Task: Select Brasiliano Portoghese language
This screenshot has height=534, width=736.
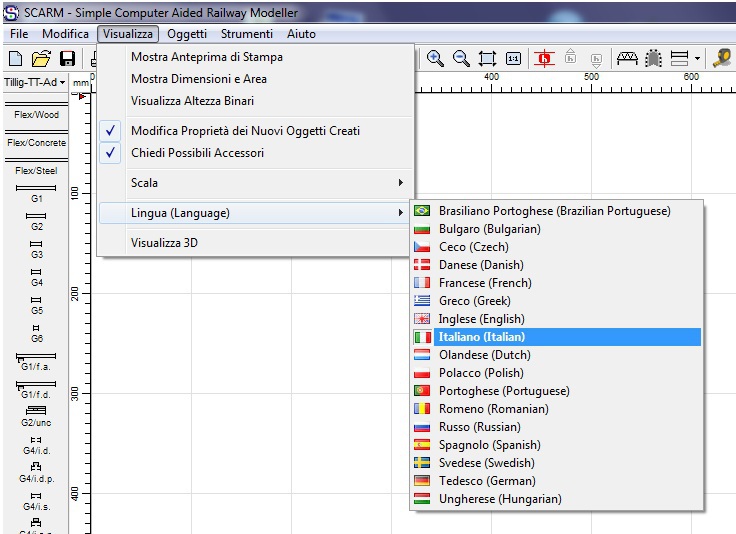Action: (x=557, y=211)
